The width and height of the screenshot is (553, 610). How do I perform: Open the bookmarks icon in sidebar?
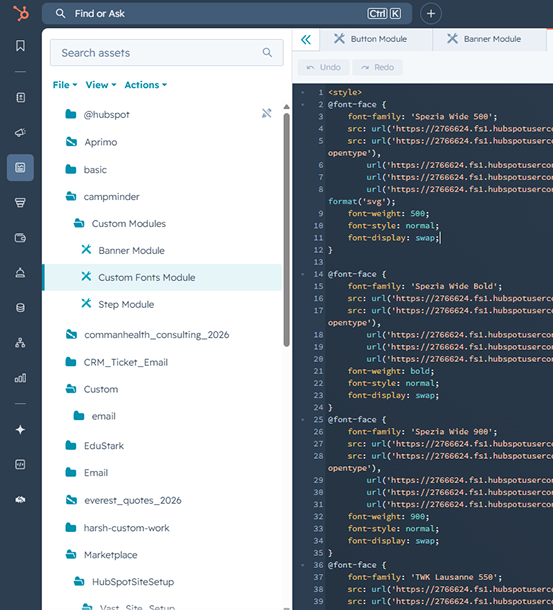[20, 46]
